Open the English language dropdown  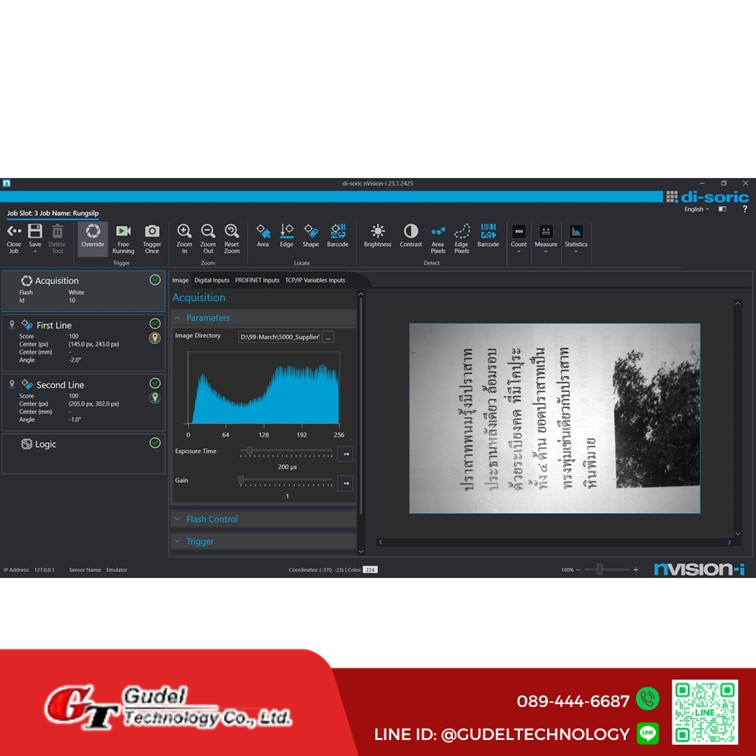click(x=696, y=210)
